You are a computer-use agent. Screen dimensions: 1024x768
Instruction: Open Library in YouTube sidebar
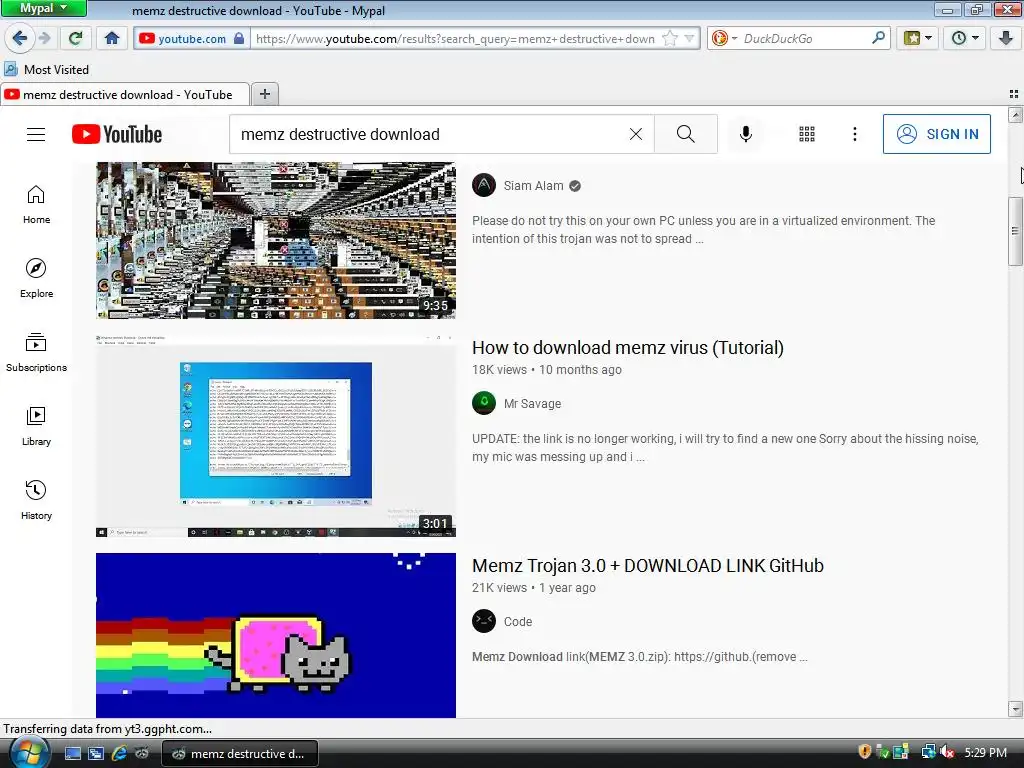(36, 426)
